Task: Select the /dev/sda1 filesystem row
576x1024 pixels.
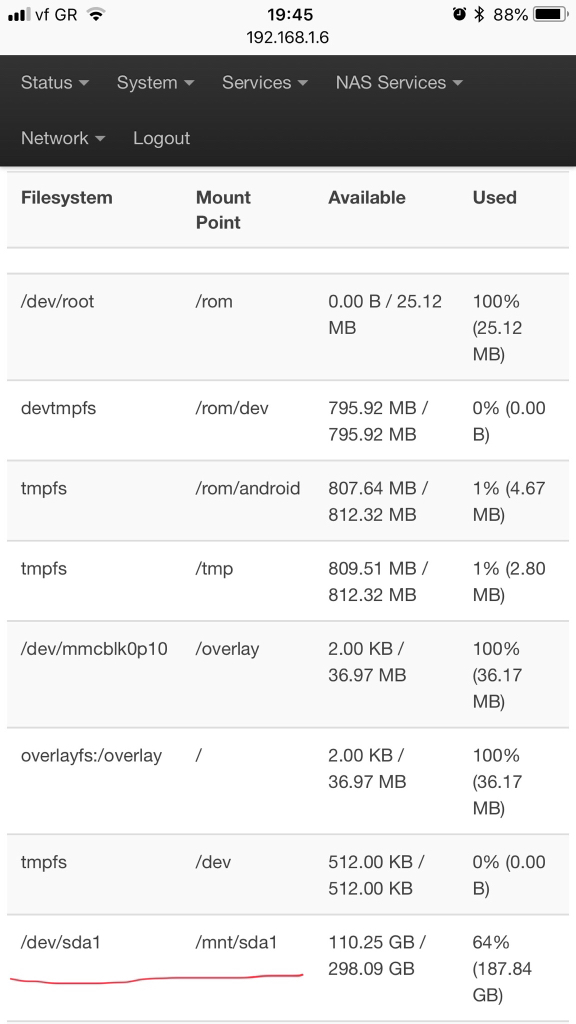Action: [288, 968]
